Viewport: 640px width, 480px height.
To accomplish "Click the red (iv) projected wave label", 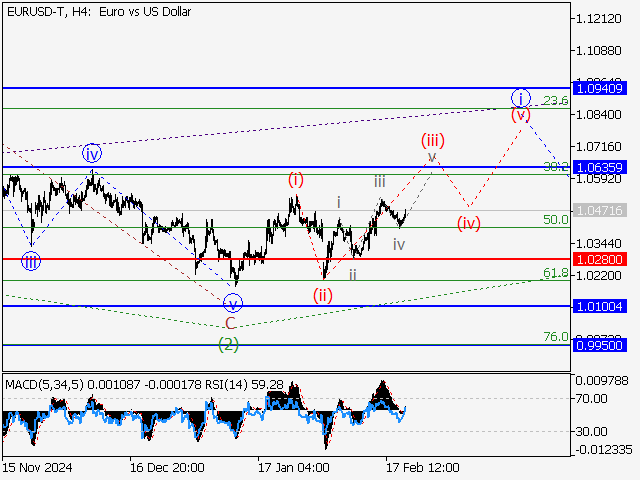I will (x=468, y=222).
